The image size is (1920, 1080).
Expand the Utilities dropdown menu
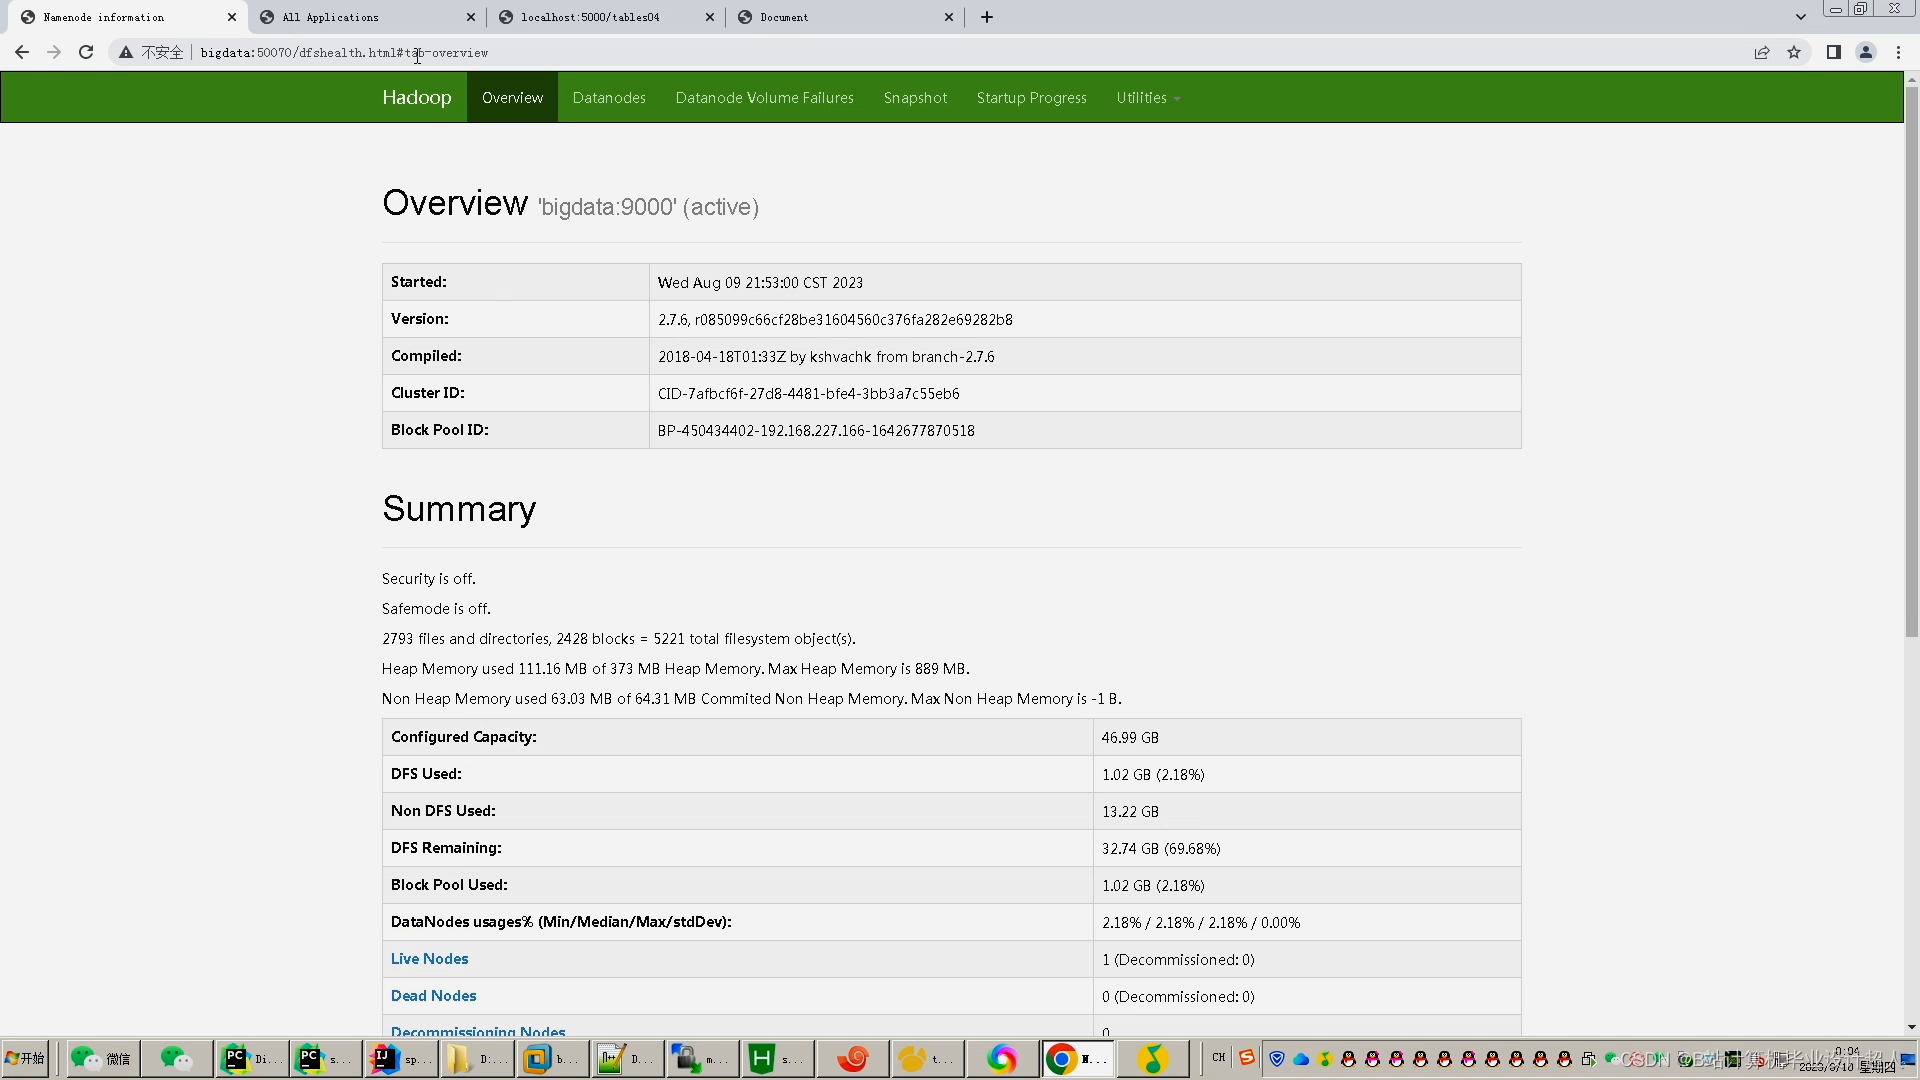click(x=1147, y=97)
